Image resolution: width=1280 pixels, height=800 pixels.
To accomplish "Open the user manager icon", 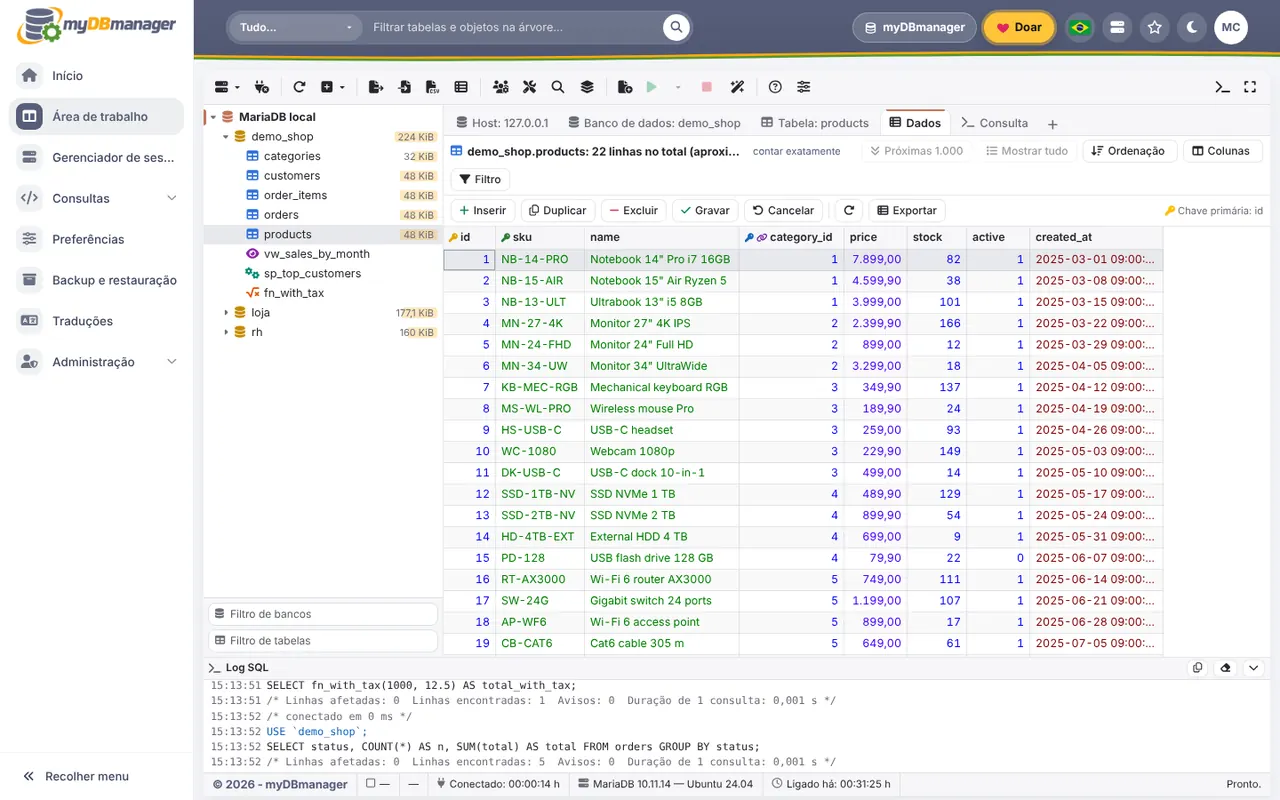I will (500, 87).
